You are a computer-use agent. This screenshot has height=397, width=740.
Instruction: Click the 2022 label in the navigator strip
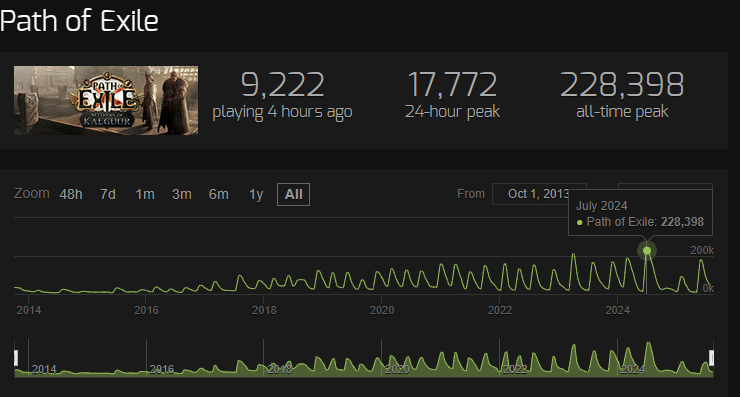(514, 369)
